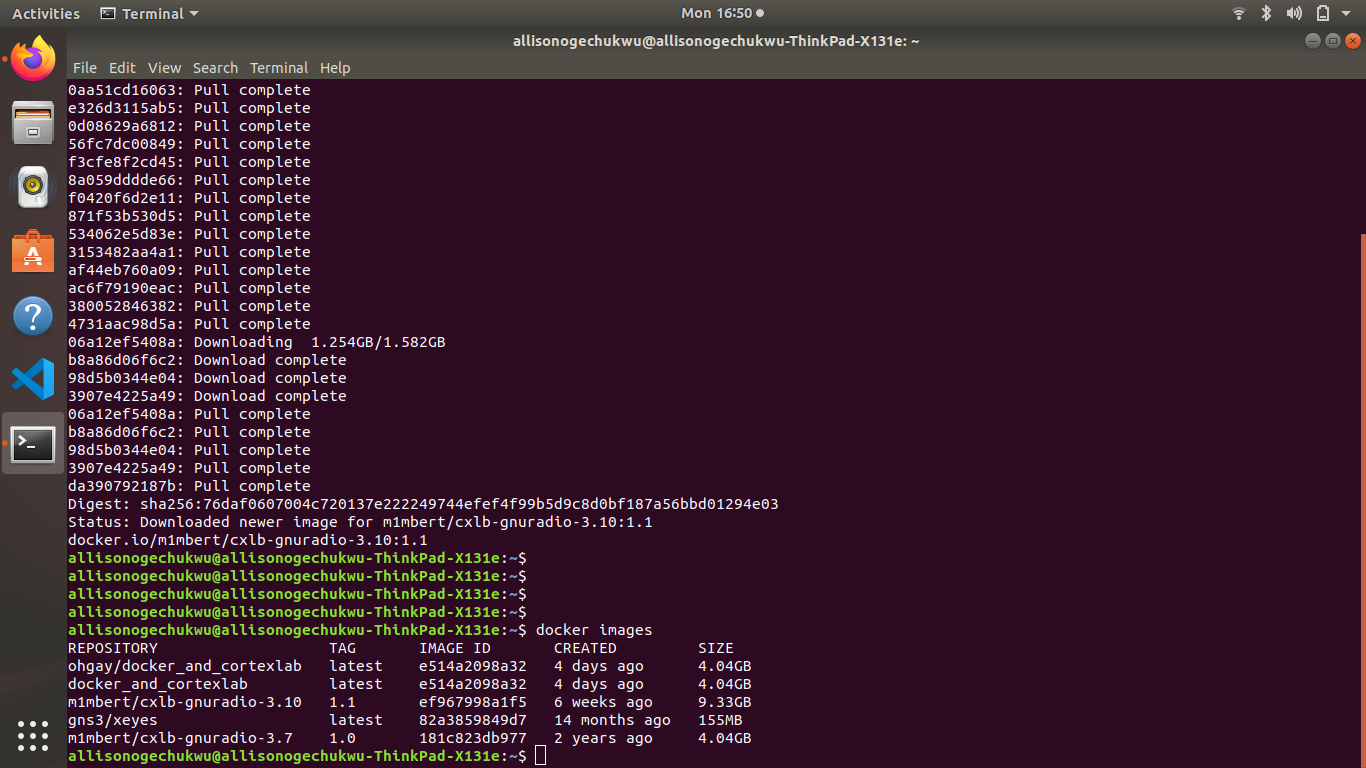Click the Bluetooth indicator in top bar
Viewport: 1366px width, 768px height.
[1266, 14]
